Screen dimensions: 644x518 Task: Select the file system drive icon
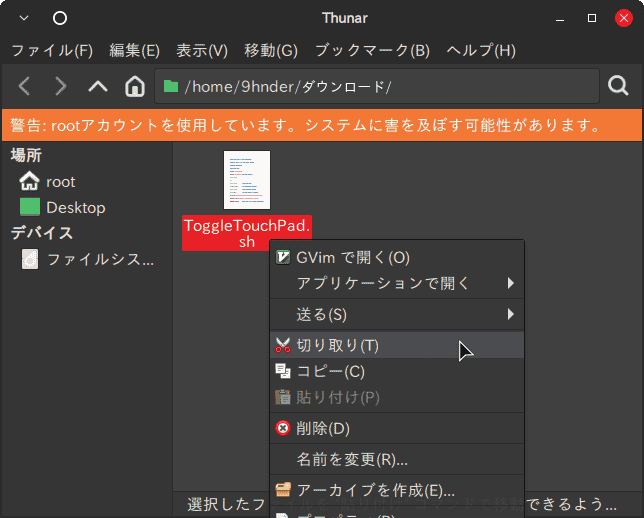pyautogui.click(x=30, y=259)
